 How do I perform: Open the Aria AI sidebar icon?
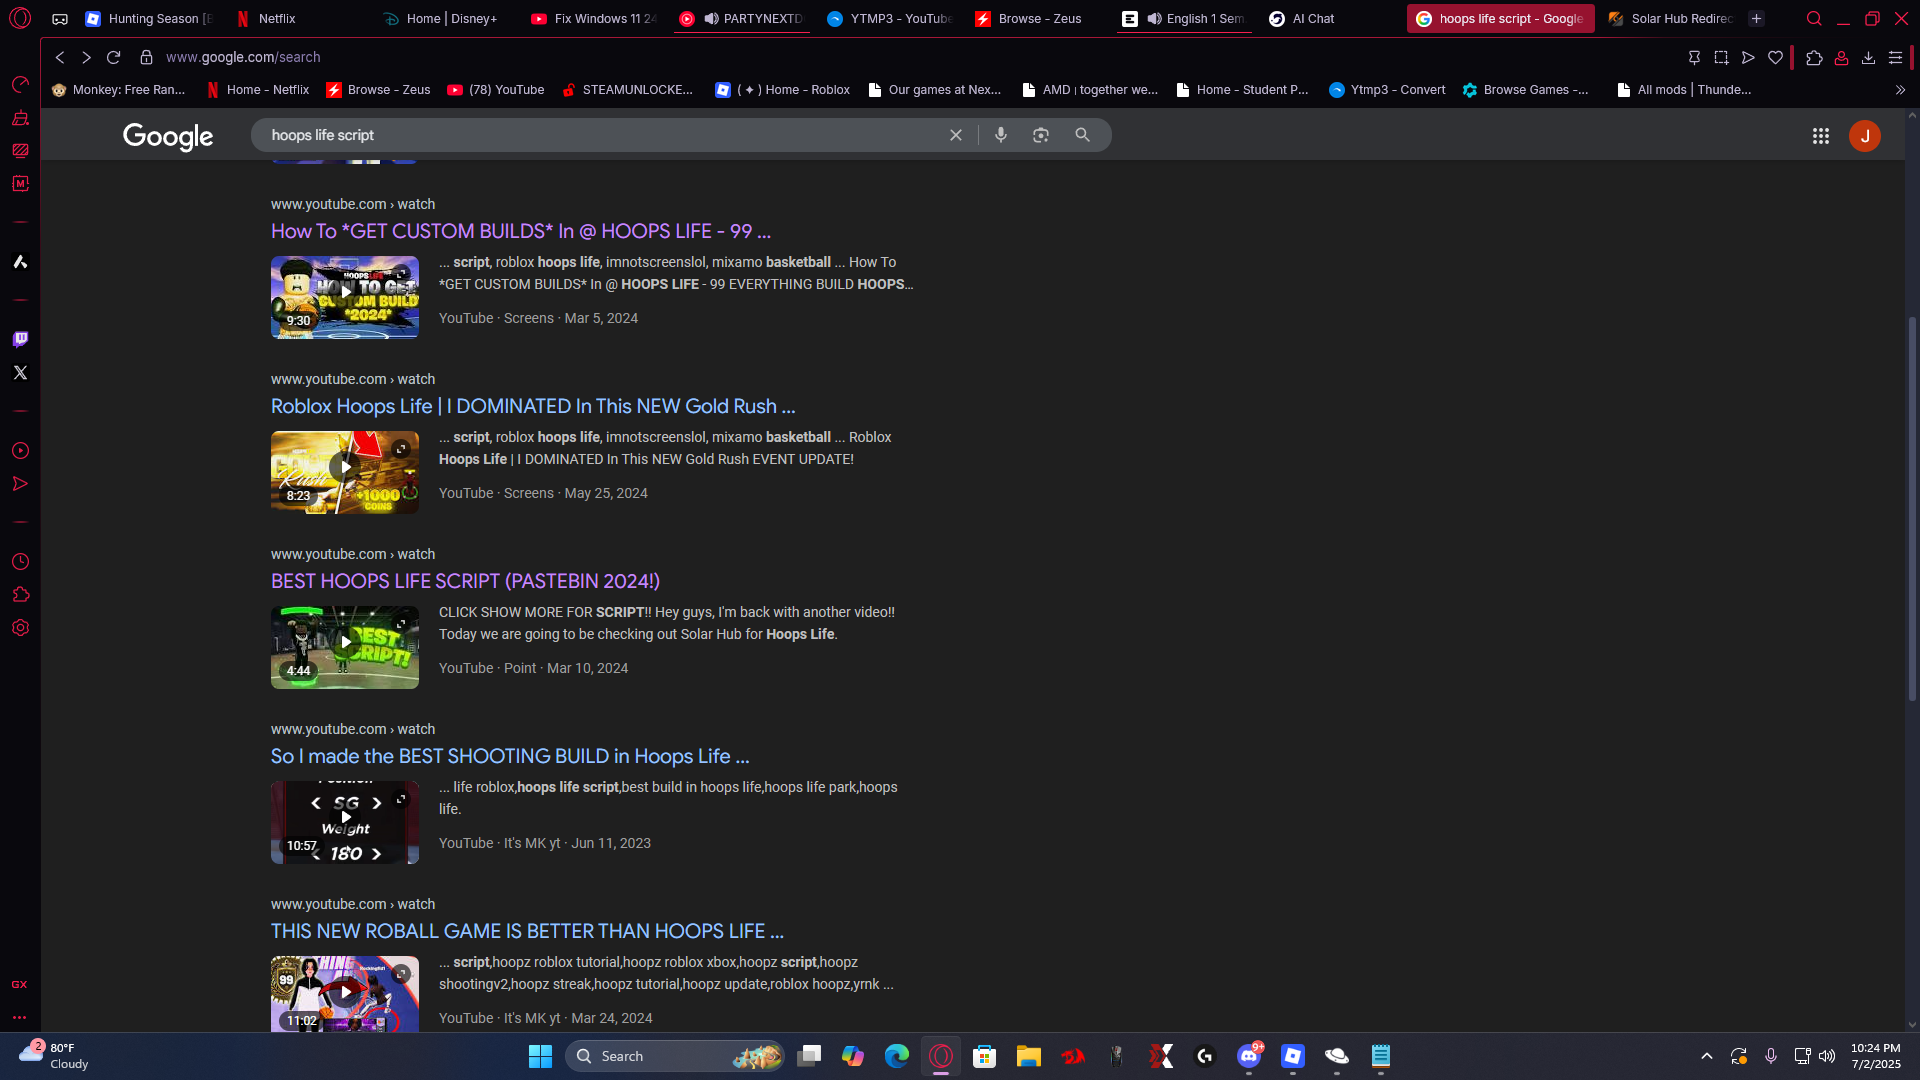(20, 262)
